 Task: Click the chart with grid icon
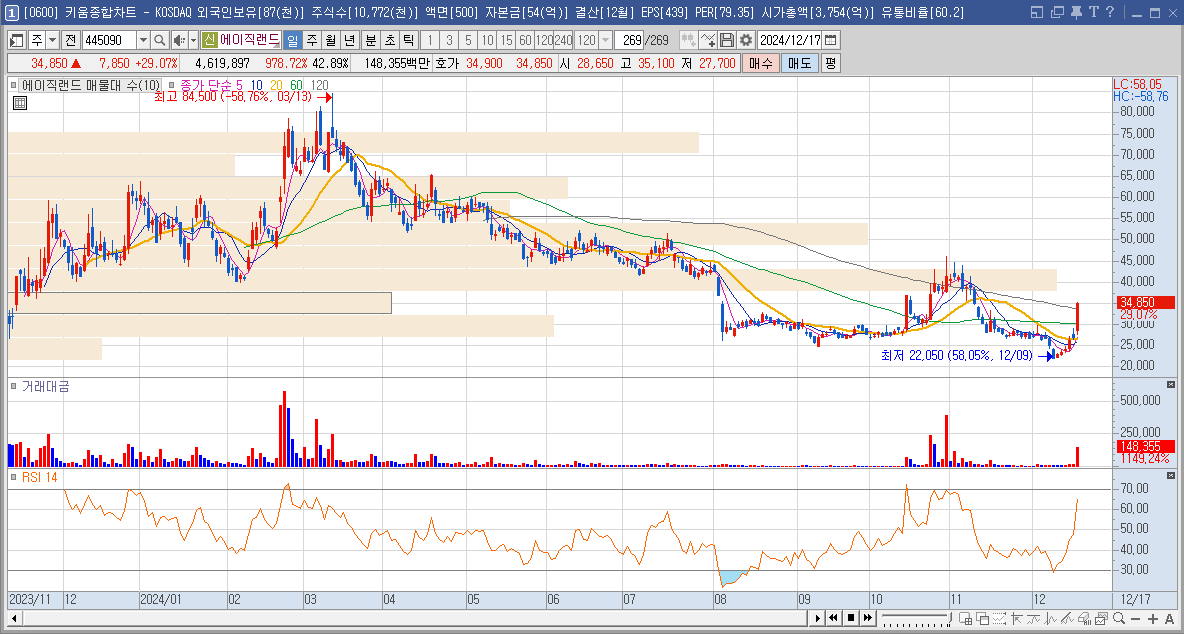click(x=966, y=619)
